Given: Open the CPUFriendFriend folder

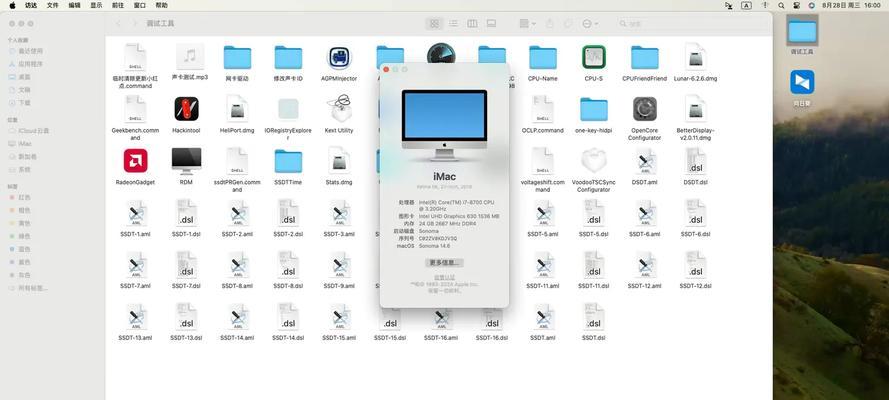Looking at the screenshot, I should tap(645, 58).
